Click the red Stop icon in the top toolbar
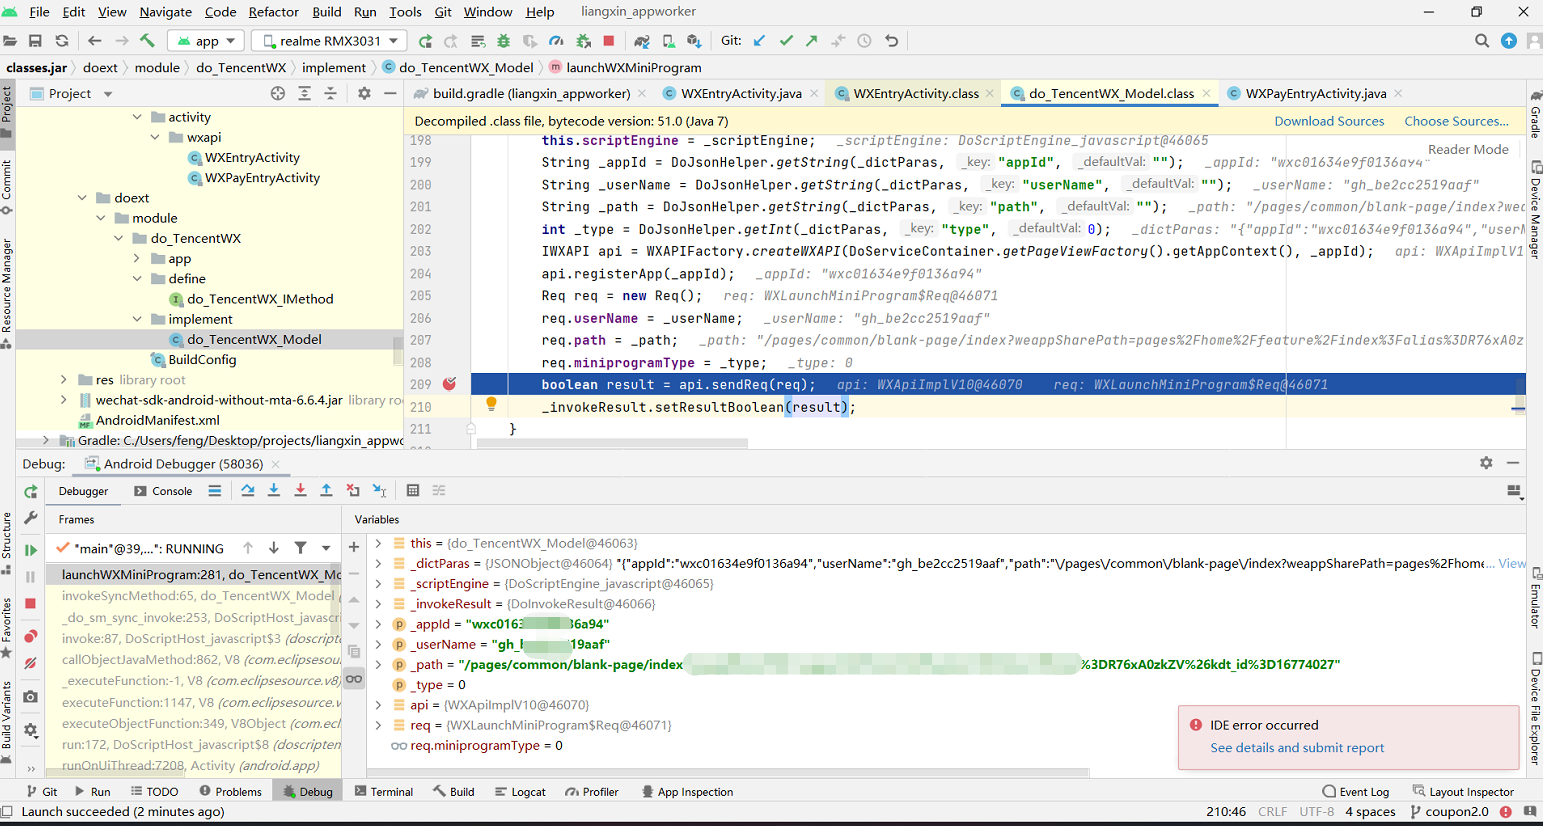The width and height of the screenshot is (1543, 826). click(x=609, y=41)
